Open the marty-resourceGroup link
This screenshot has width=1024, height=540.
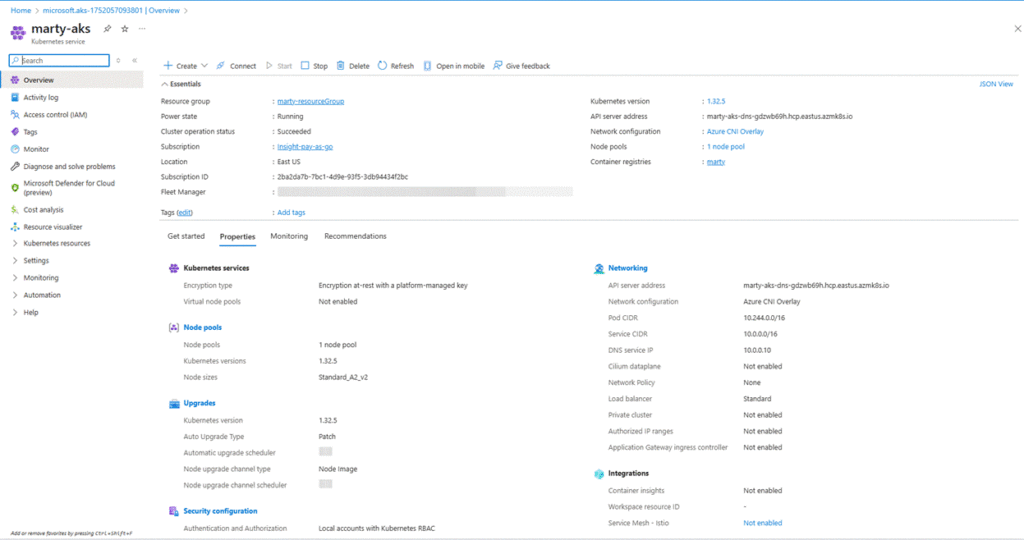click(x=311, y=101)
